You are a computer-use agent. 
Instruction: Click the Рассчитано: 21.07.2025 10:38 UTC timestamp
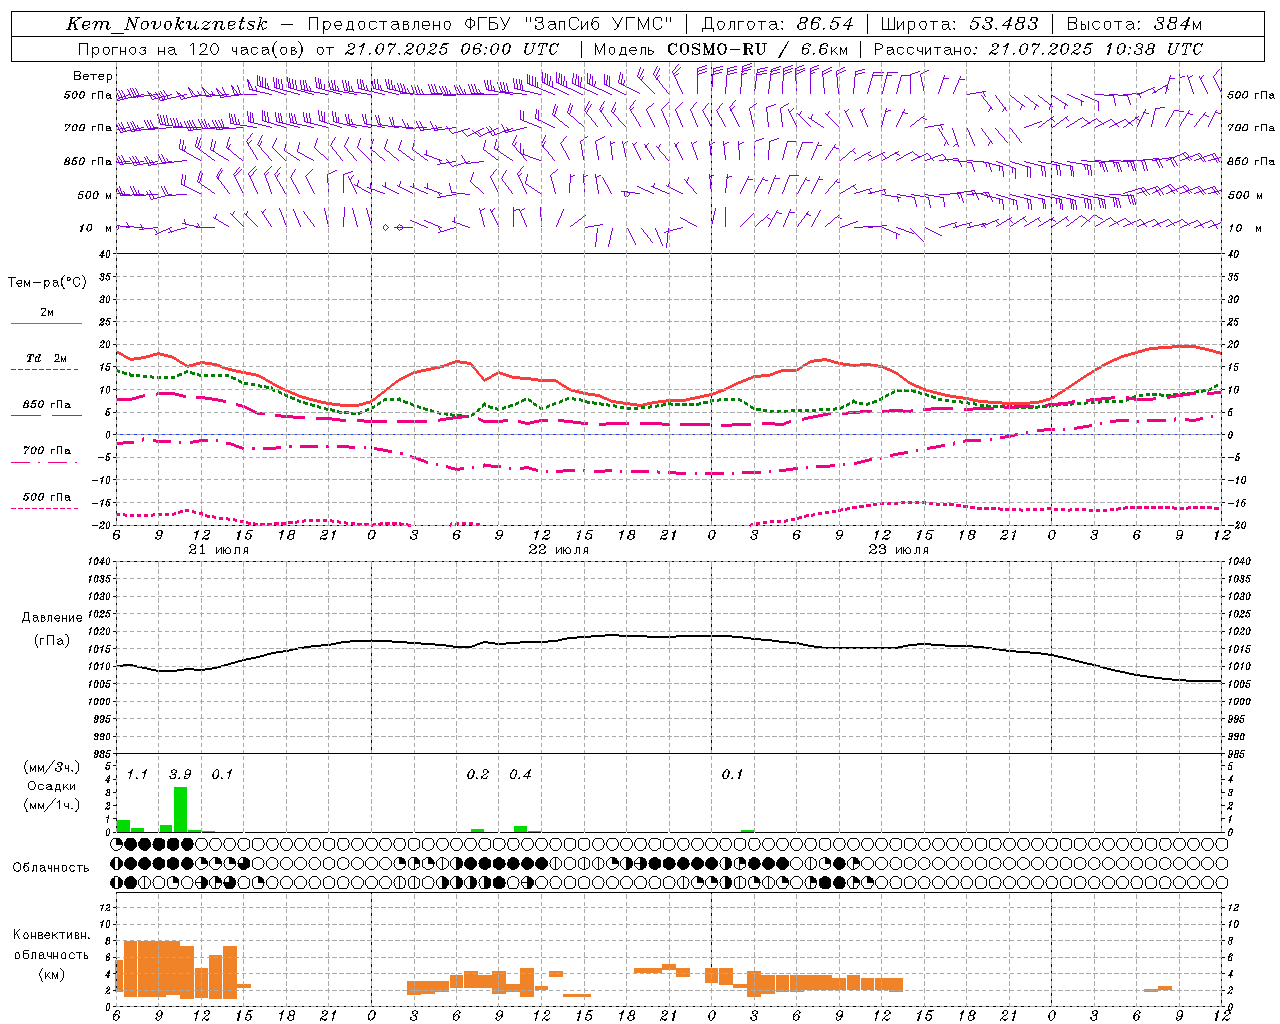pos(1038,49)
